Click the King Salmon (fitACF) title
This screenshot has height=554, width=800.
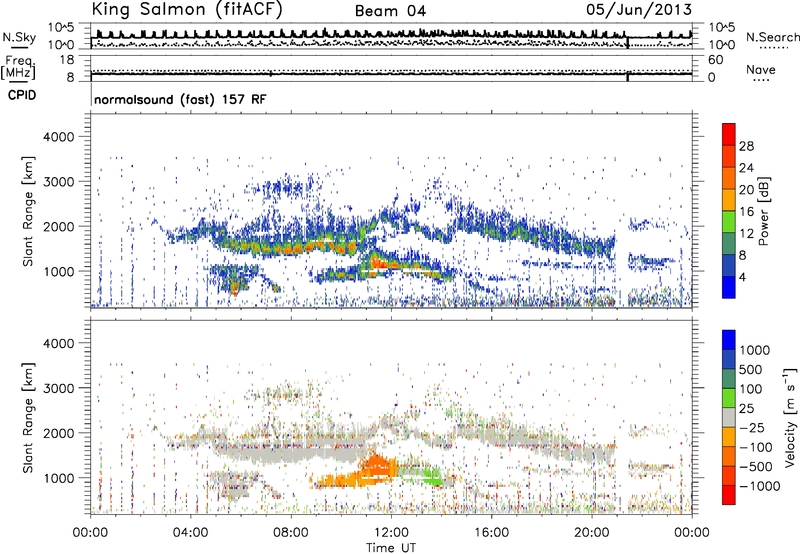click(186, 9)
